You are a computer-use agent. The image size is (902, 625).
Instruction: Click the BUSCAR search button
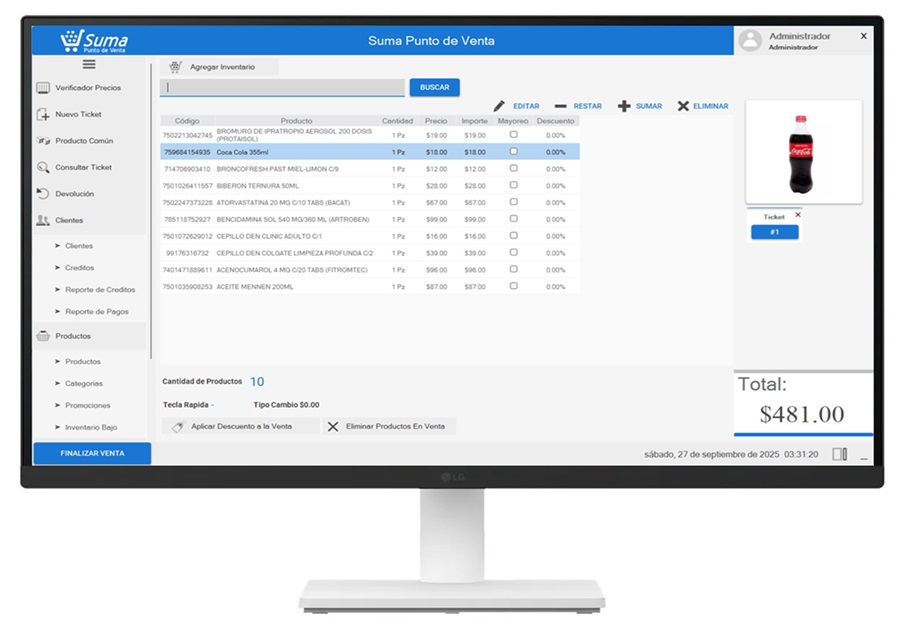coord(434,87)
